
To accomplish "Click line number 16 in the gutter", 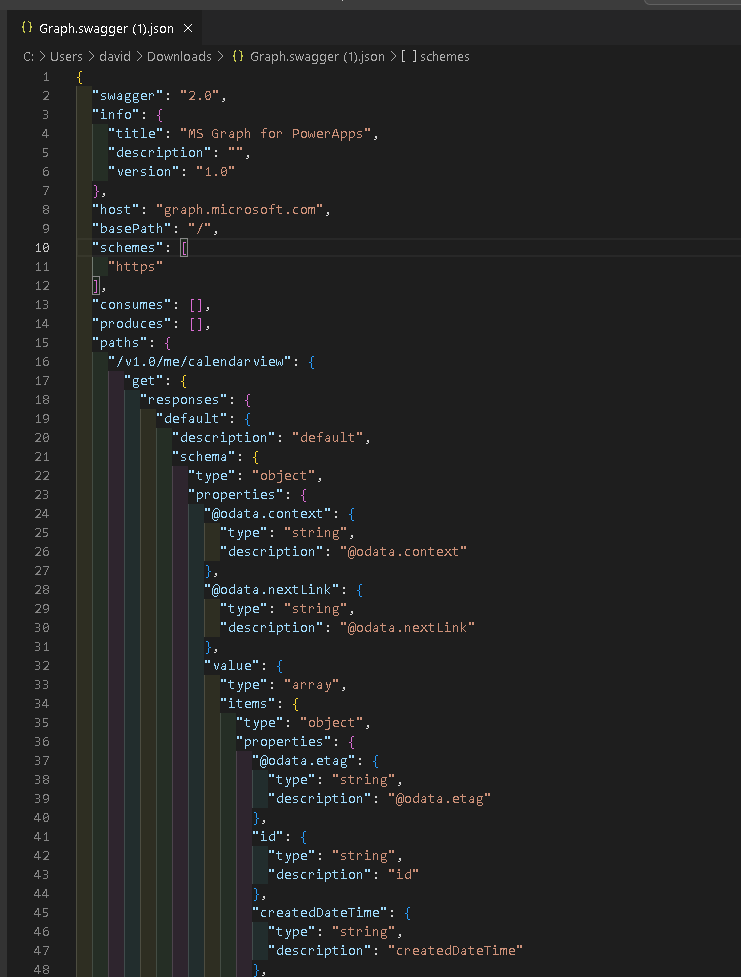I will [42, 362].
